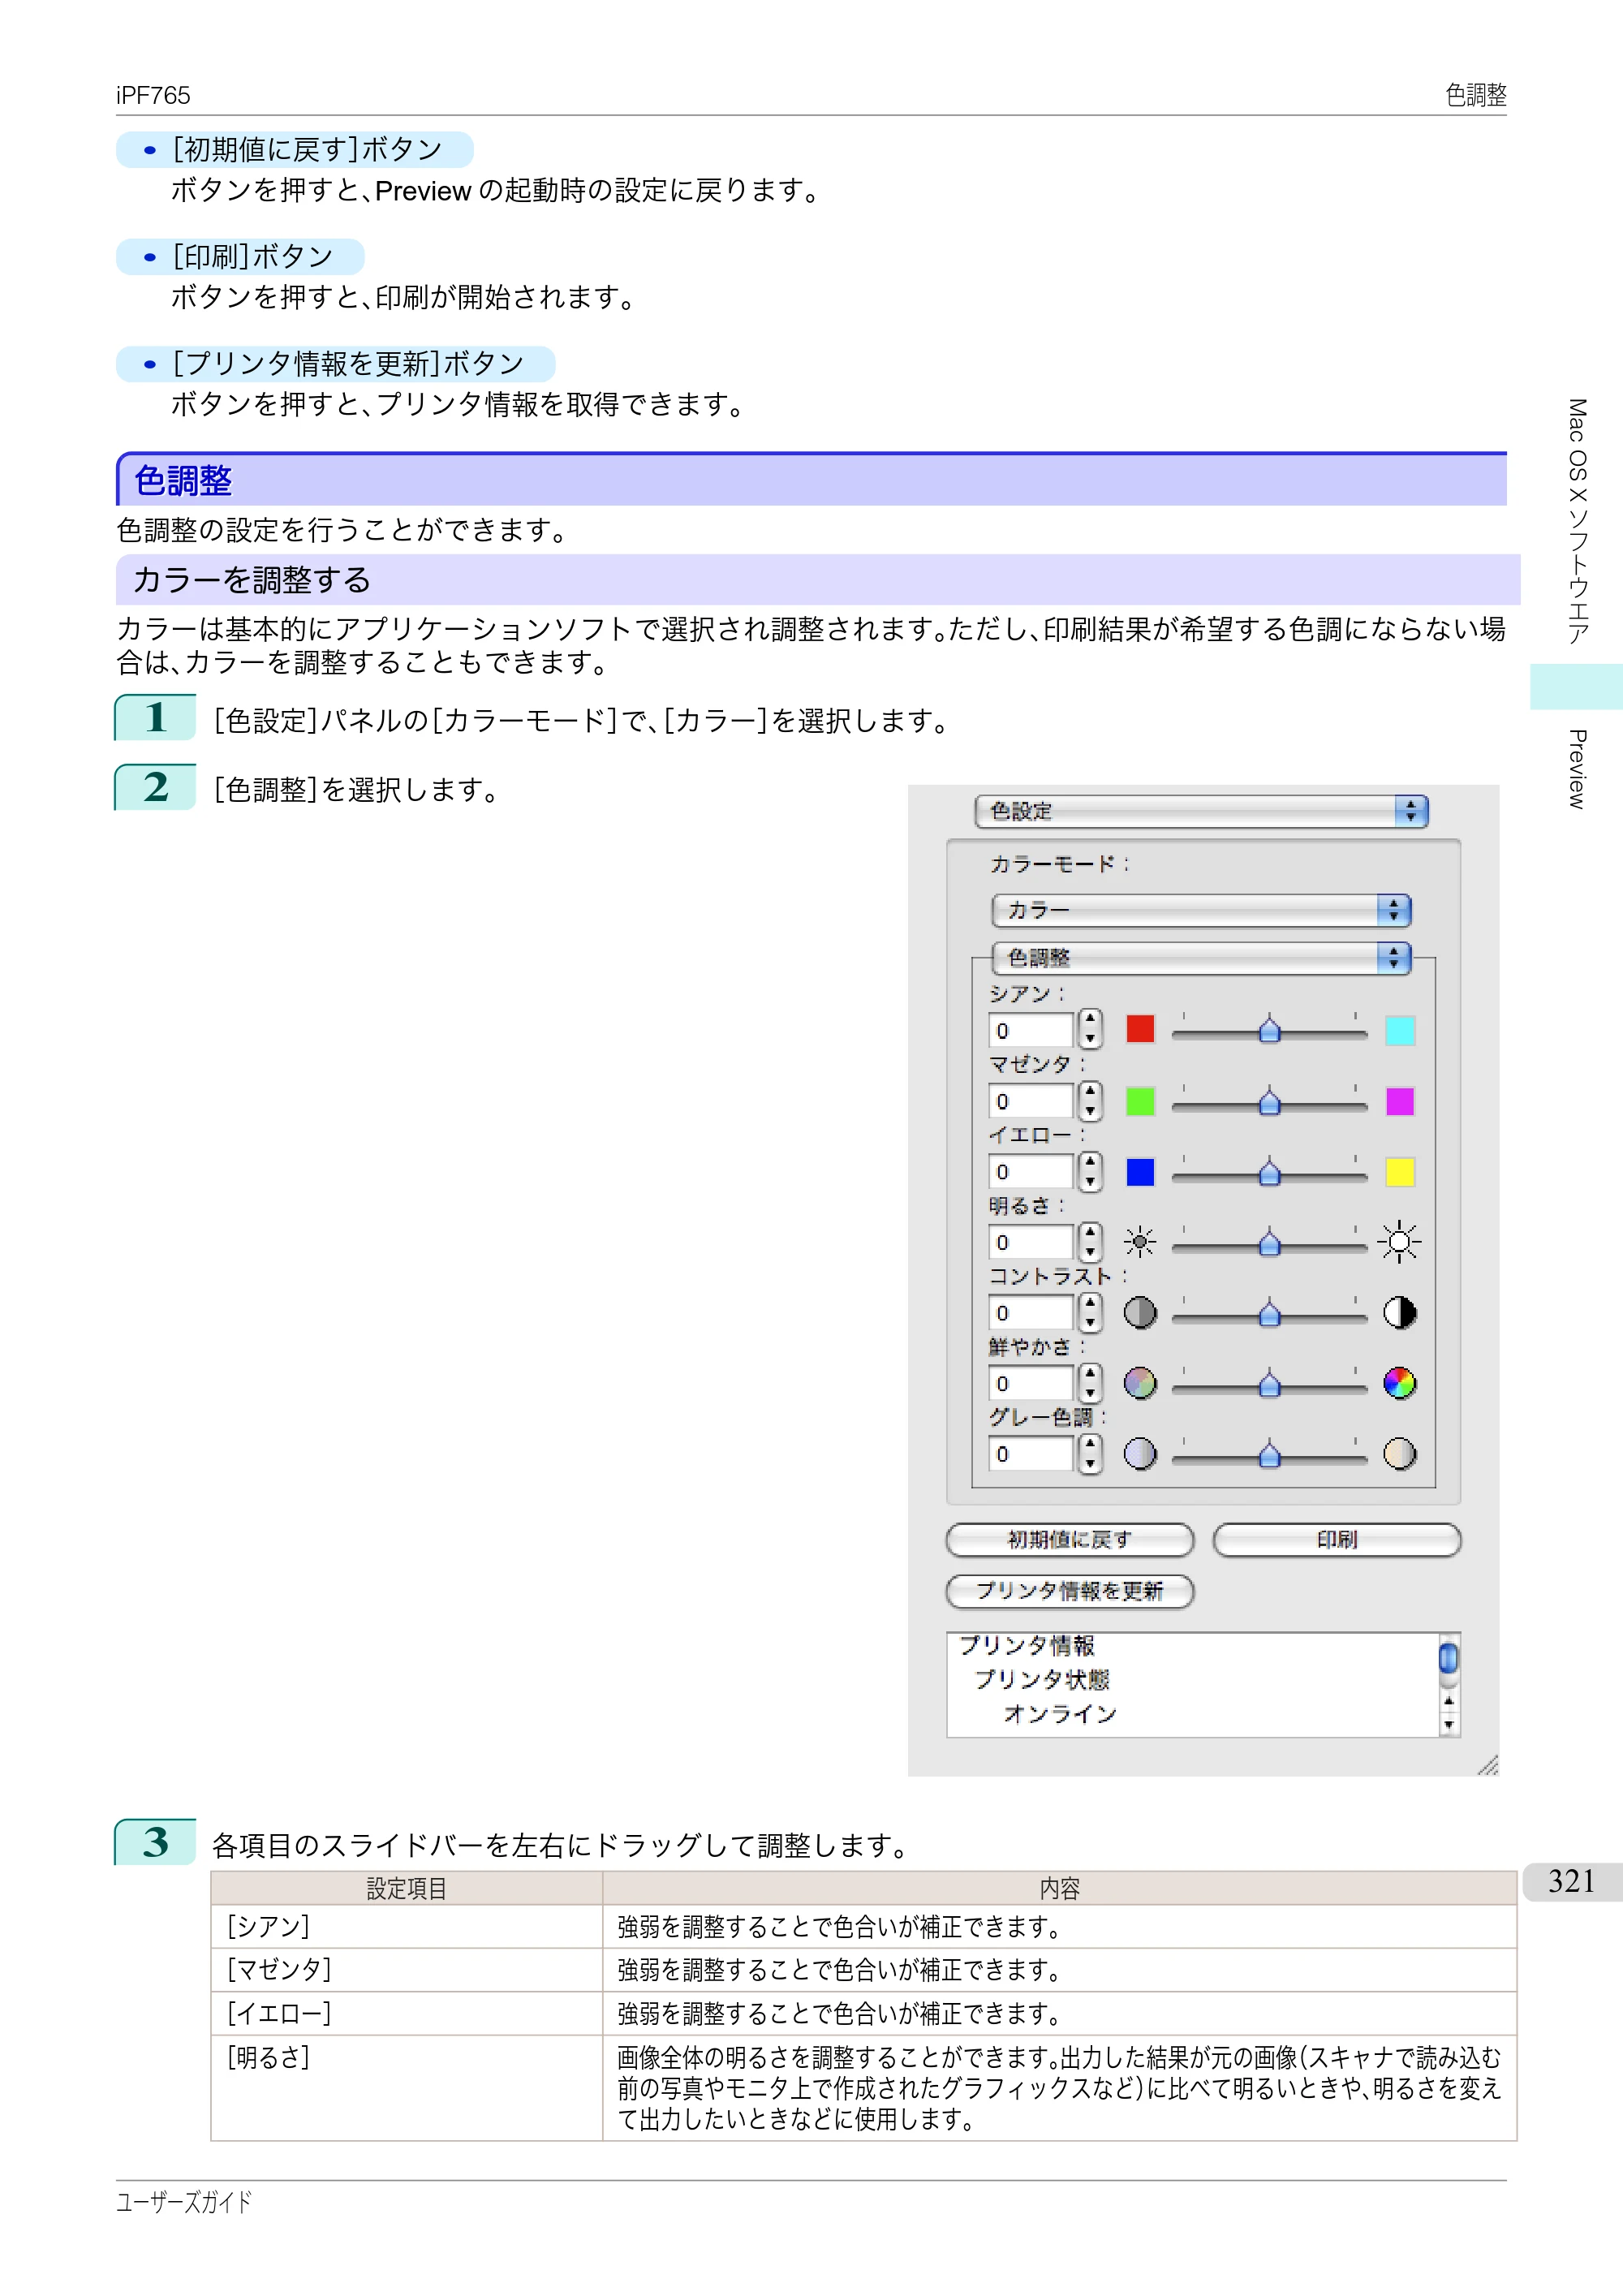Click the プリンタ情報を更新 button

pyautogui.click(x=1069, y=1591)
